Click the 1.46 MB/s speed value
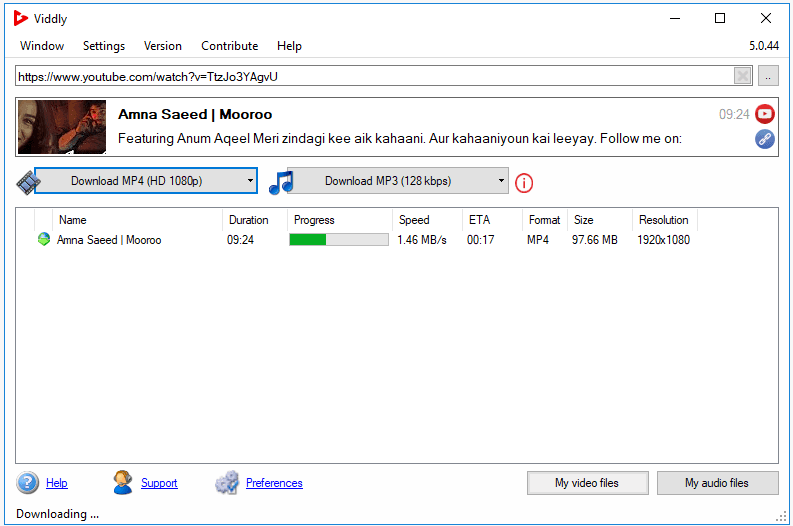Screen dimensions: 793x526 click(422, 240)
